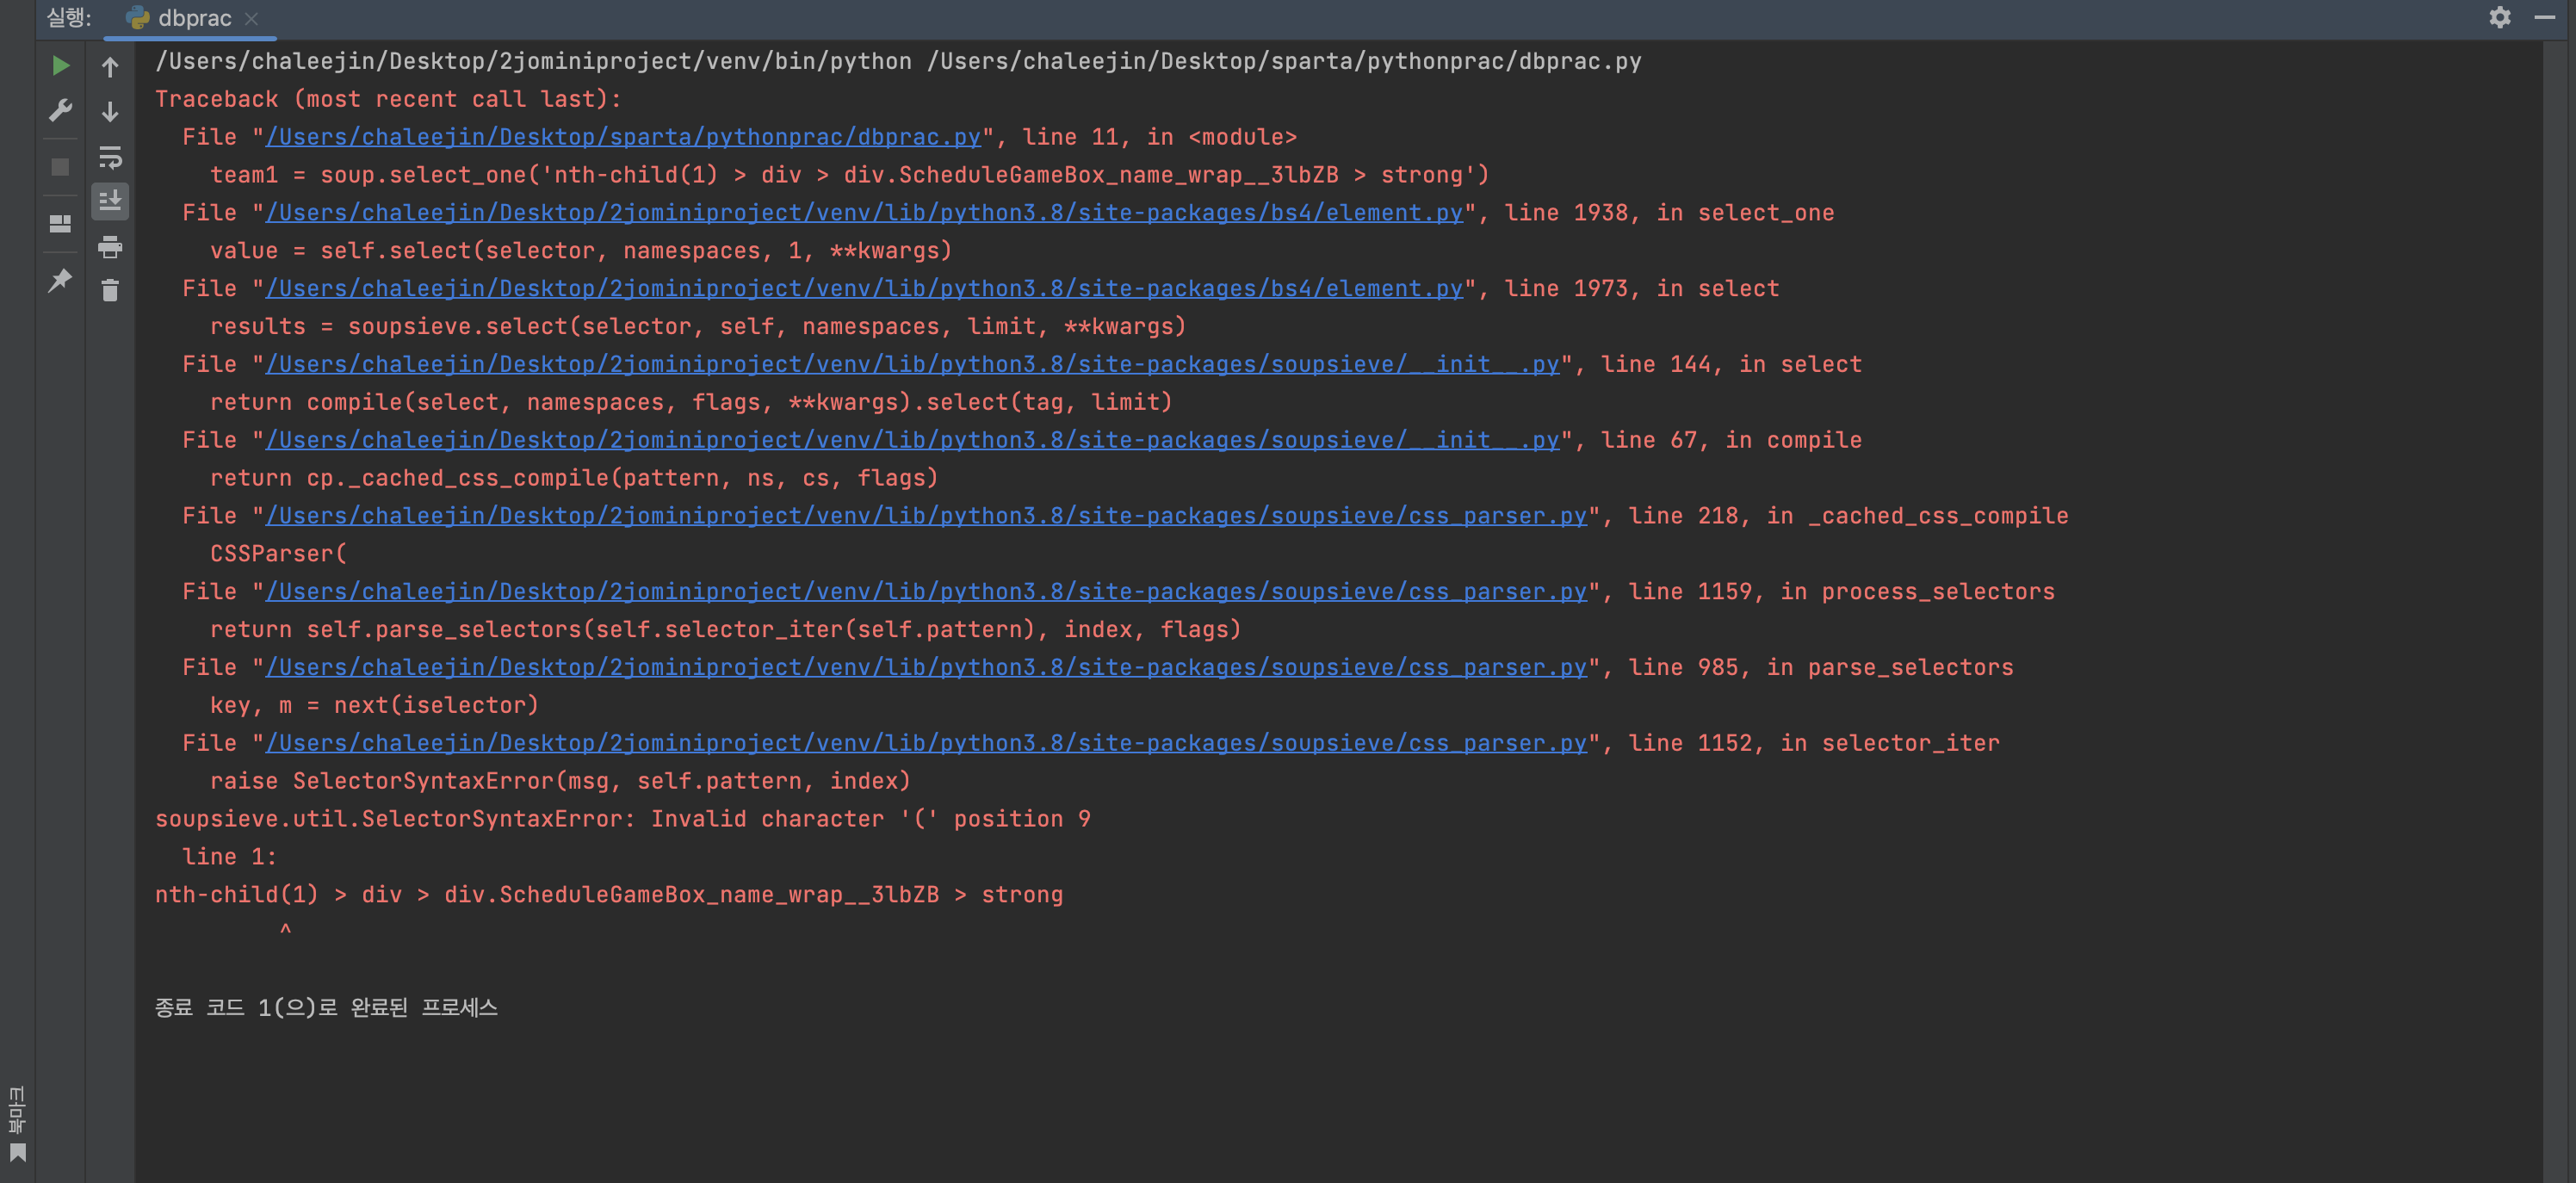Clear console with trash can icon
The width and height of the screenshot is (2576, 1183).
[x=110, y=291]
